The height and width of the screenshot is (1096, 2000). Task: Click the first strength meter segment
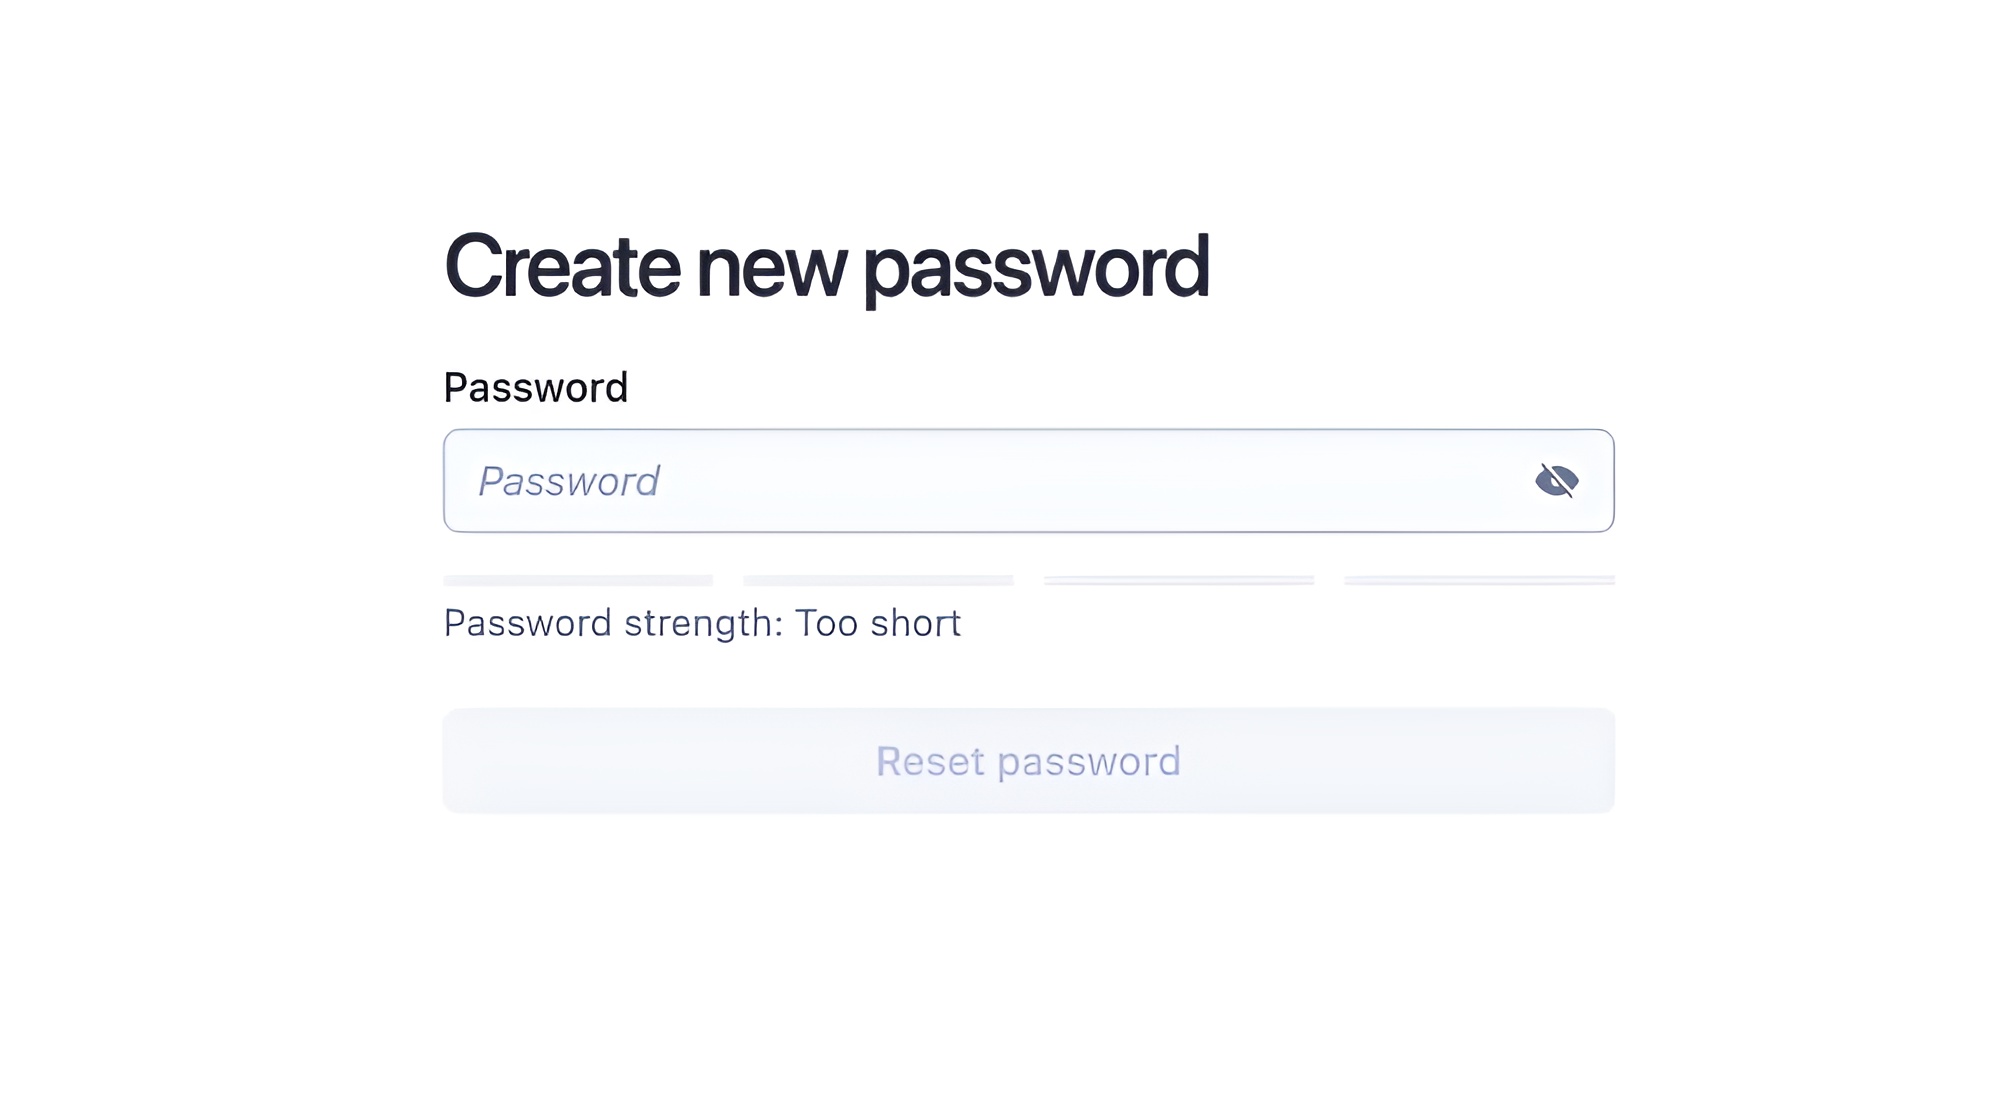tap(578, 580)
